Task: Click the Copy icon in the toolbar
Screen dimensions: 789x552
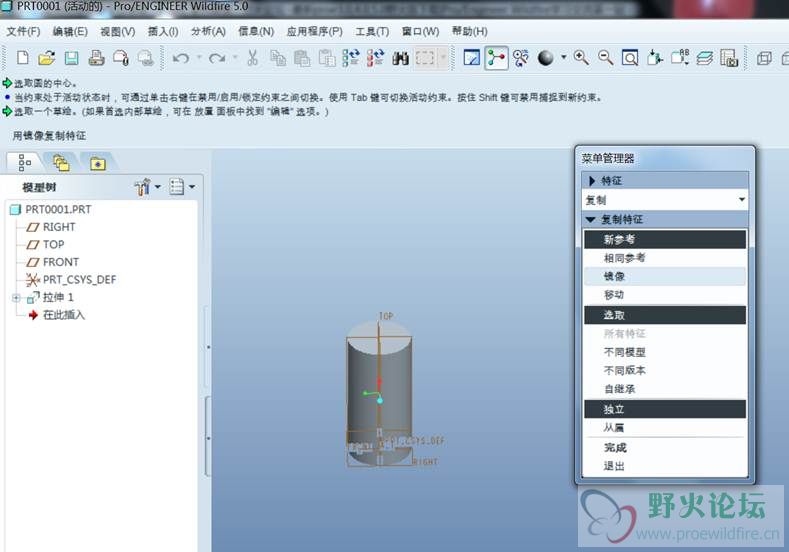Action: coord(278,58)
